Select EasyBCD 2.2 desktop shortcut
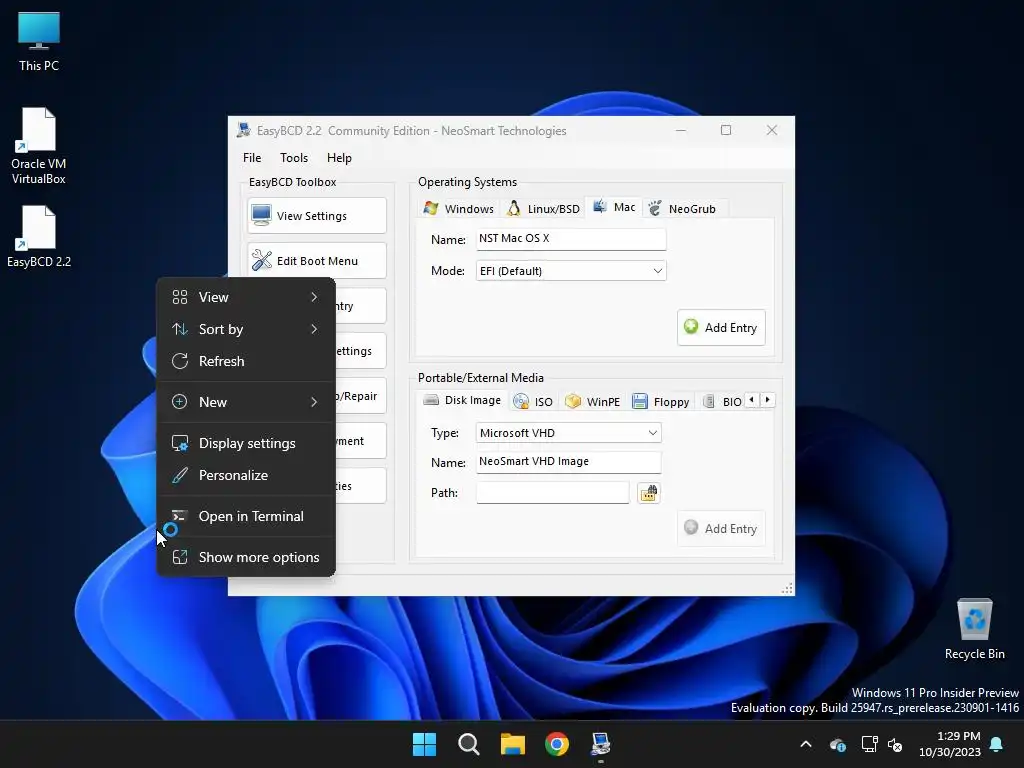The image size is (1024, 768). click(39, 236)
